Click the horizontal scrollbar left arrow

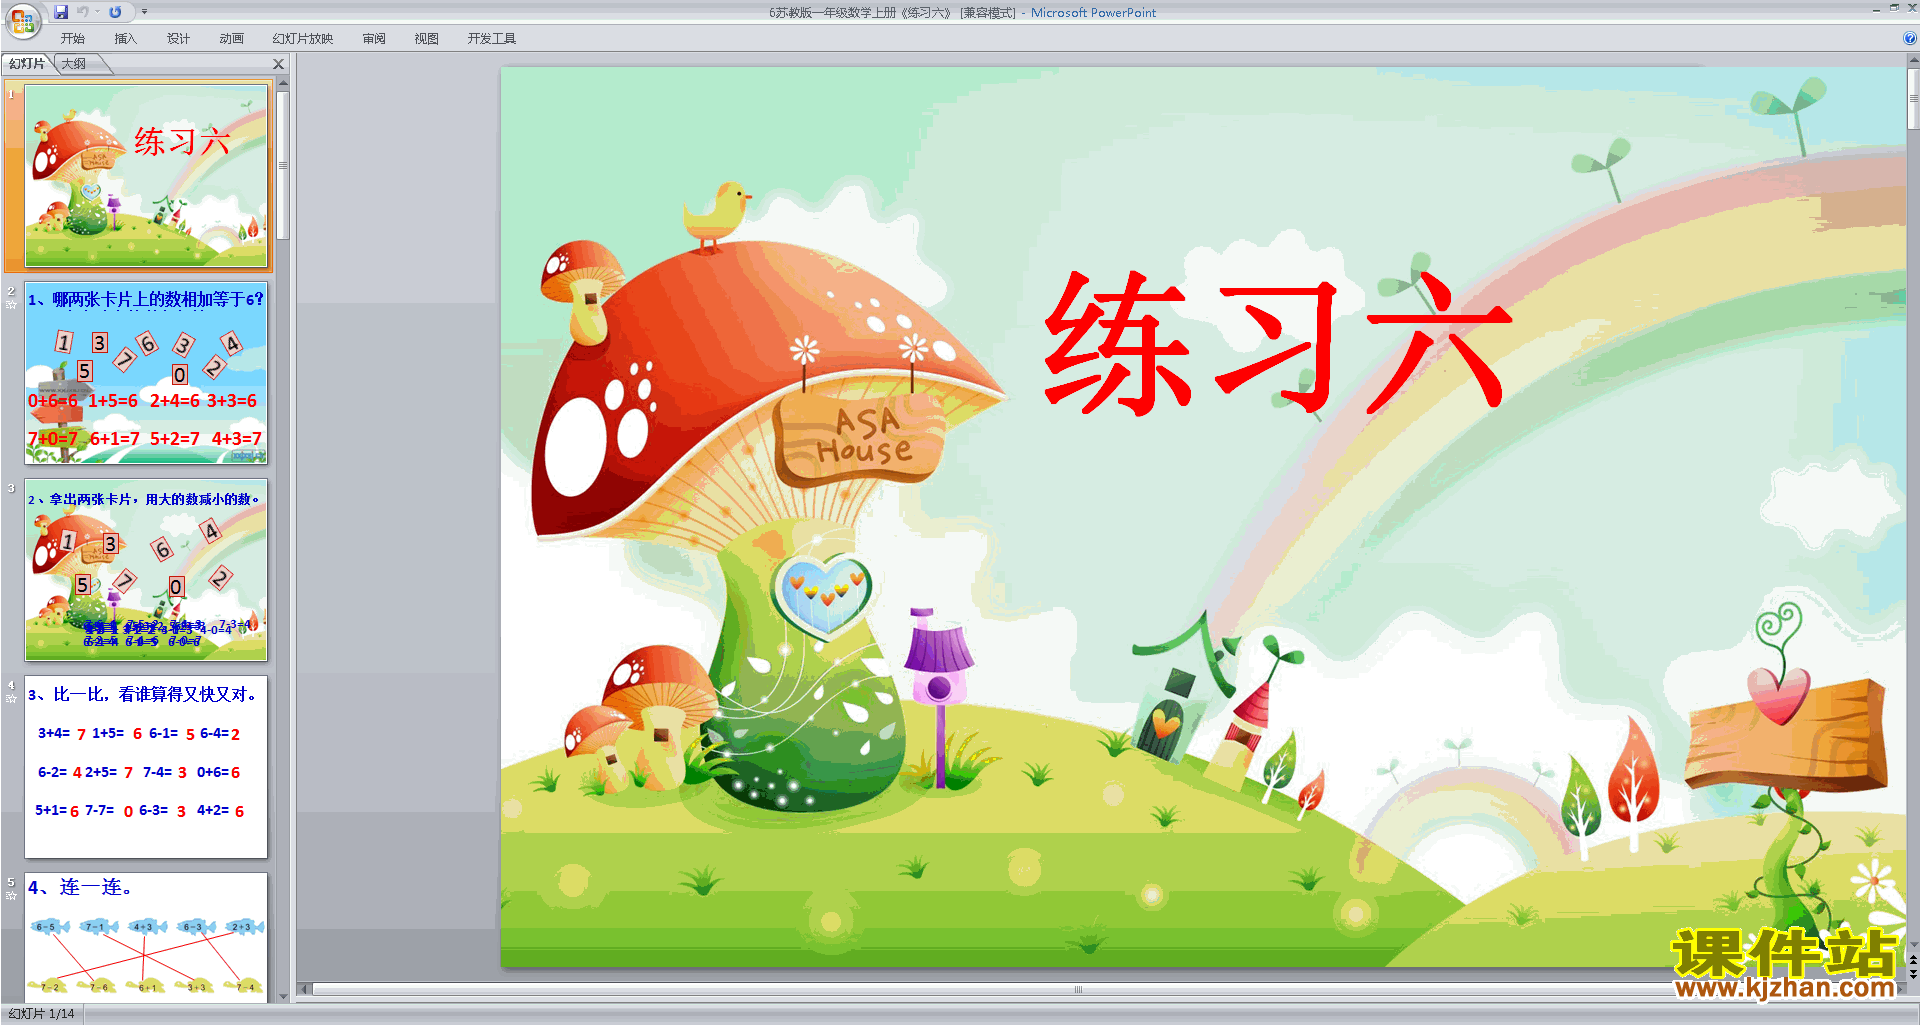305,989
